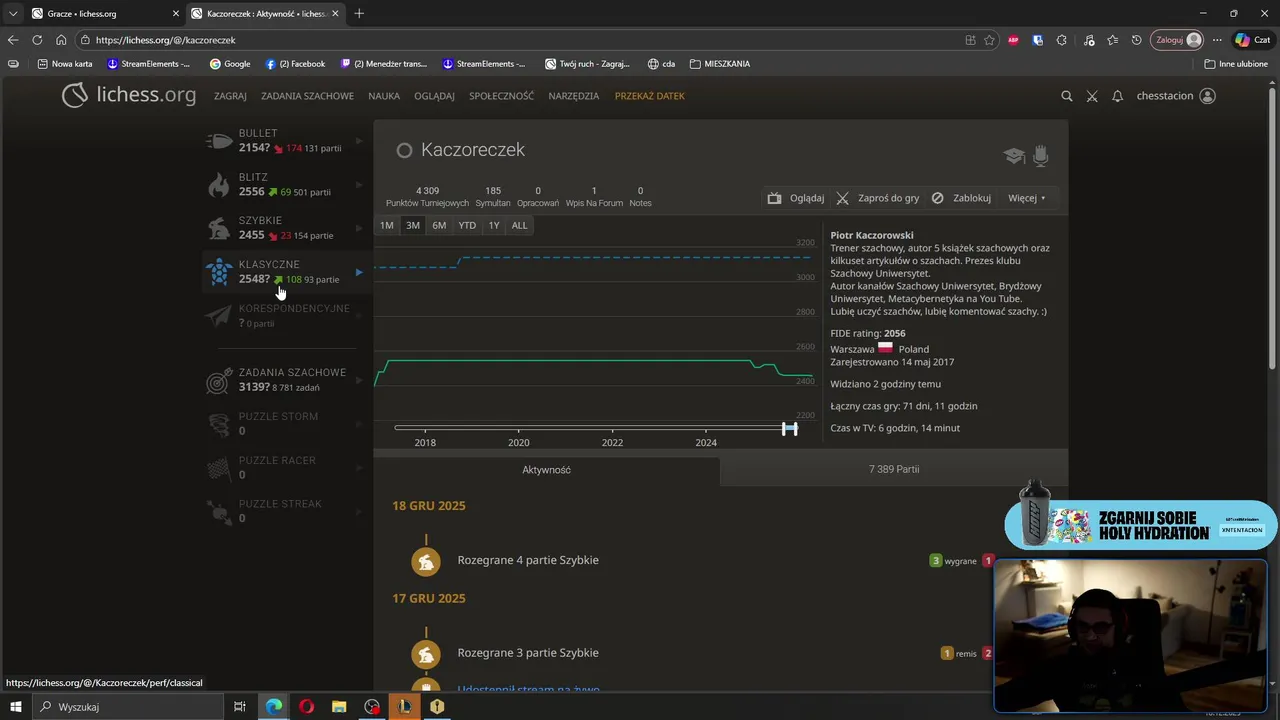Click Zaproś do gry challenge button
1280x720 pixels.
click(x=878, y=198)
